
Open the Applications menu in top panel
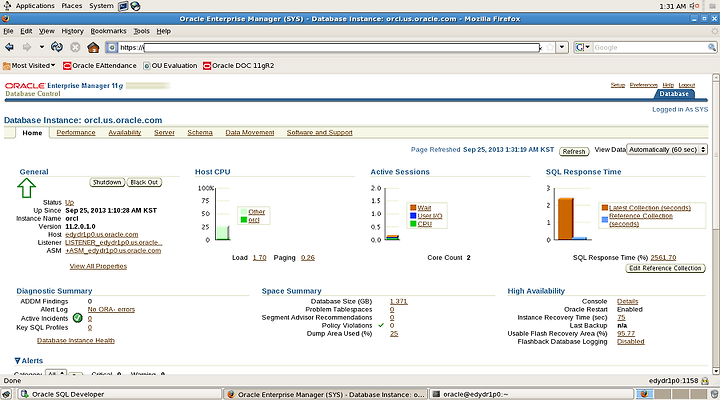click(x=35, y=6)
